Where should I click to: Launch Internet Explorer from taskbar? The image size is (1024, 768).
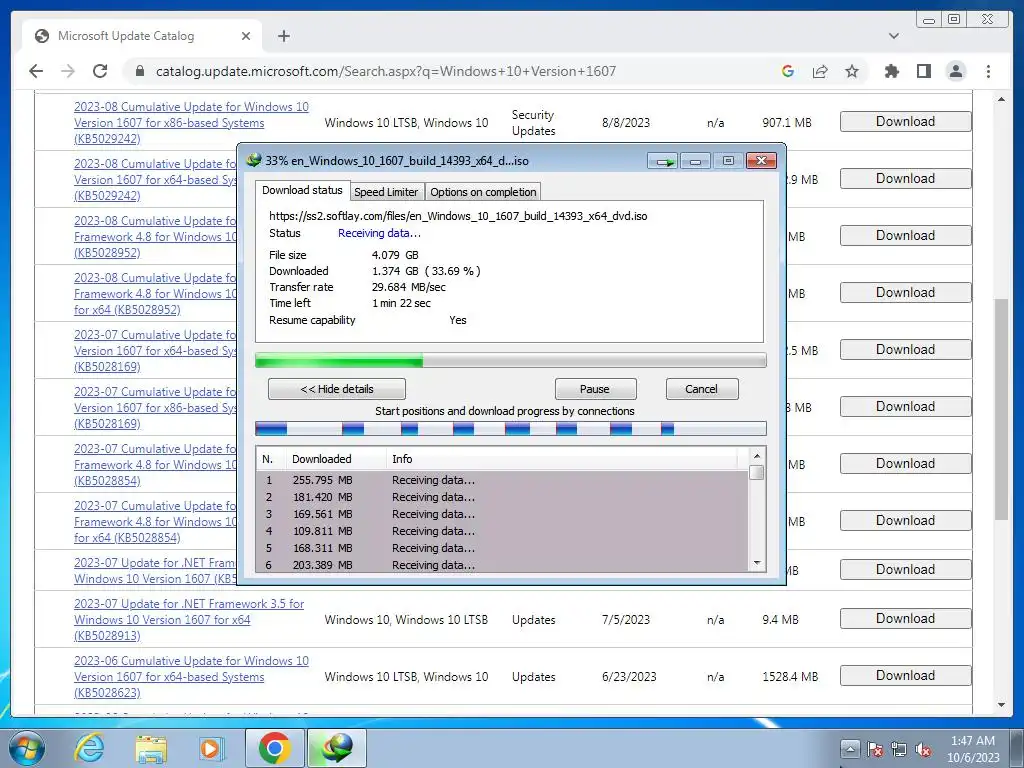coord(89,748)
